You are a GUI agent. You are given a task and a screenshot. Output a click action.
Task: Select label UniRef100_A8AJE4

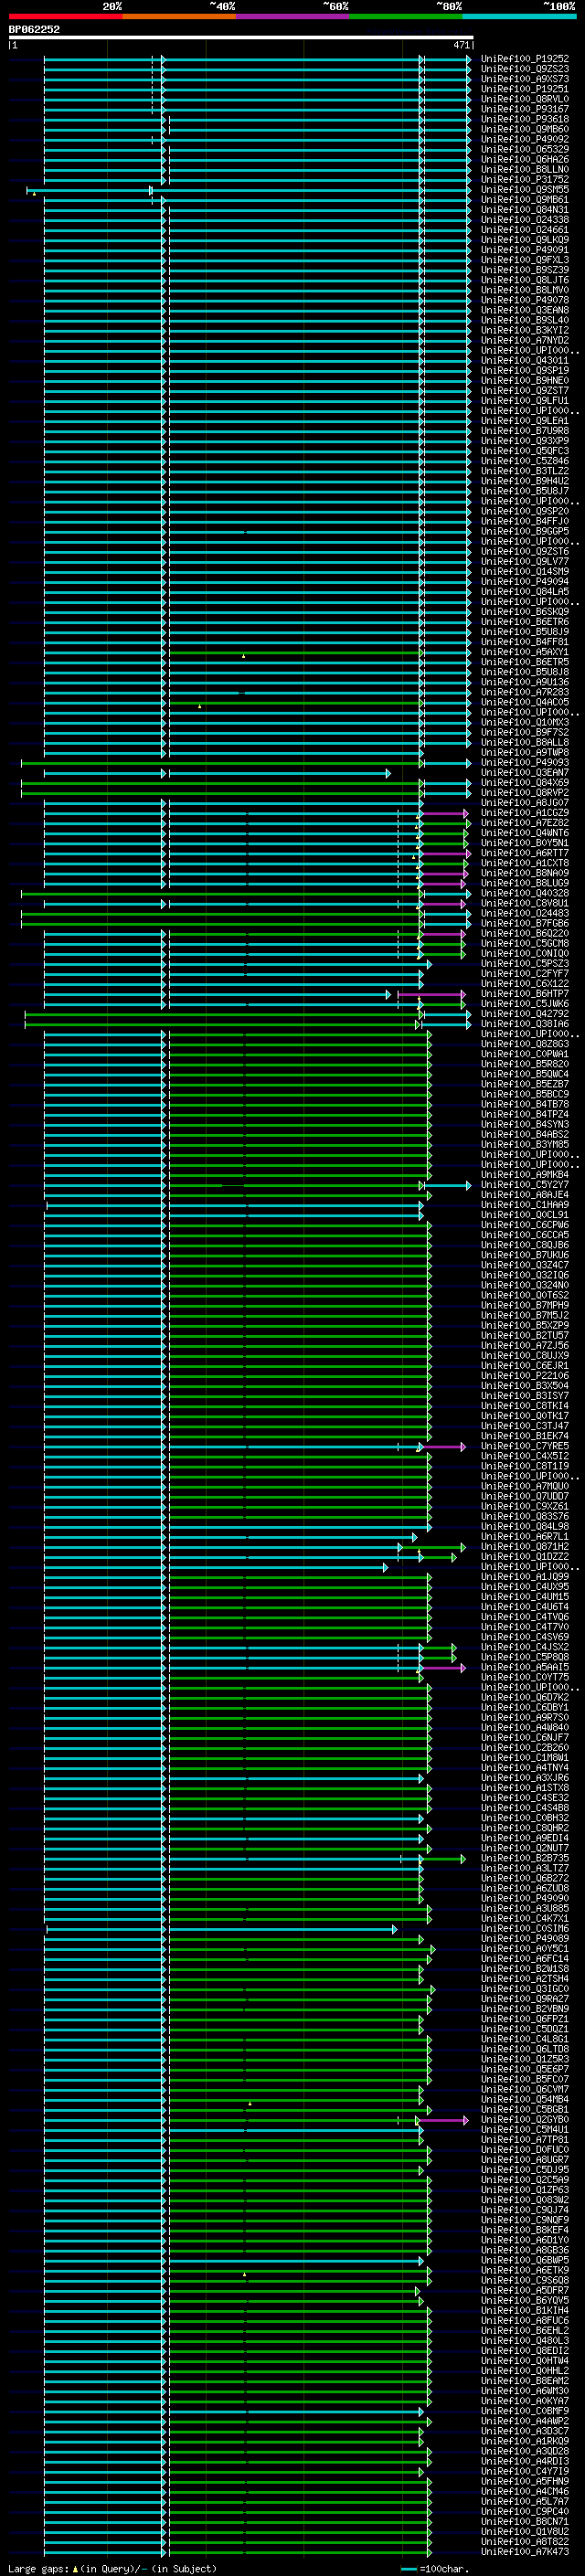[x=524, y=1195]
